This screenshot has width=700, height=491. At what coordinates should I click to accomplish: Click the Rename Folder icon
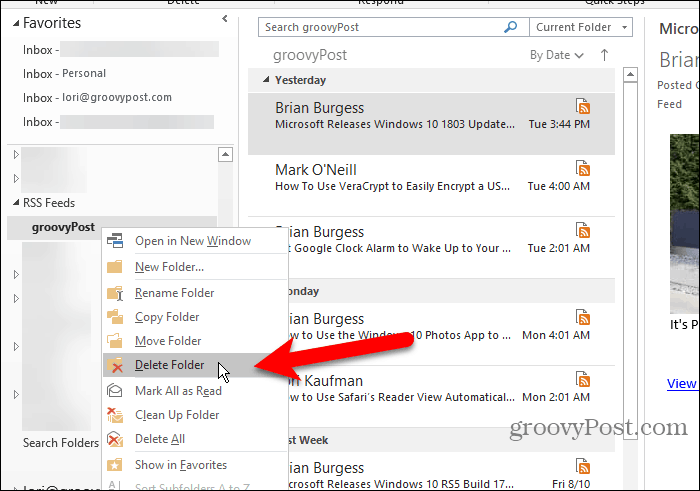coord(115,293)
